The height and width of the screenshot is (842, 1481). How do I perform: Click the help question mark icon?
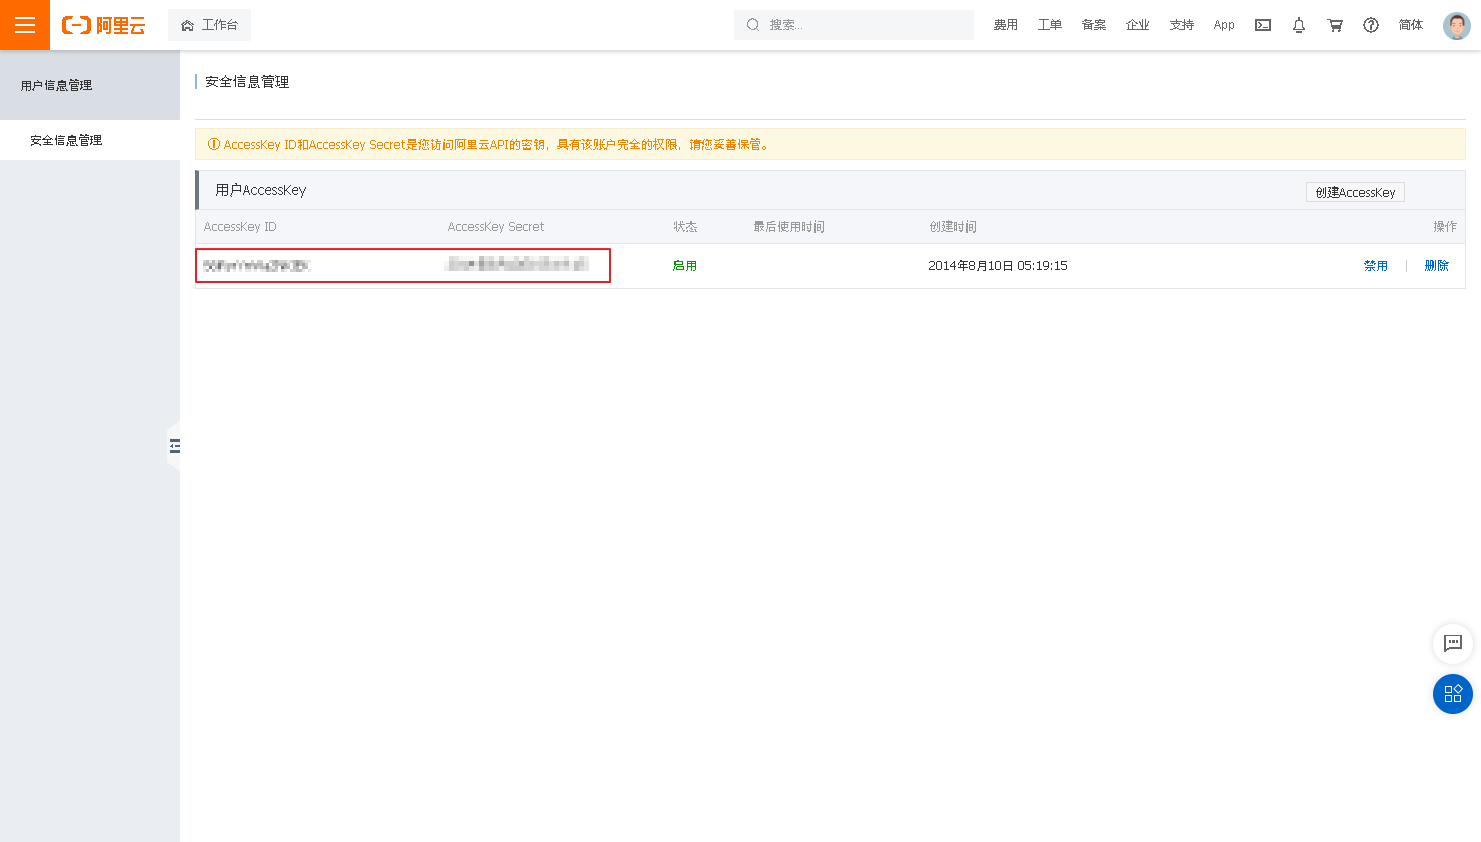(x=1371, y=25)
